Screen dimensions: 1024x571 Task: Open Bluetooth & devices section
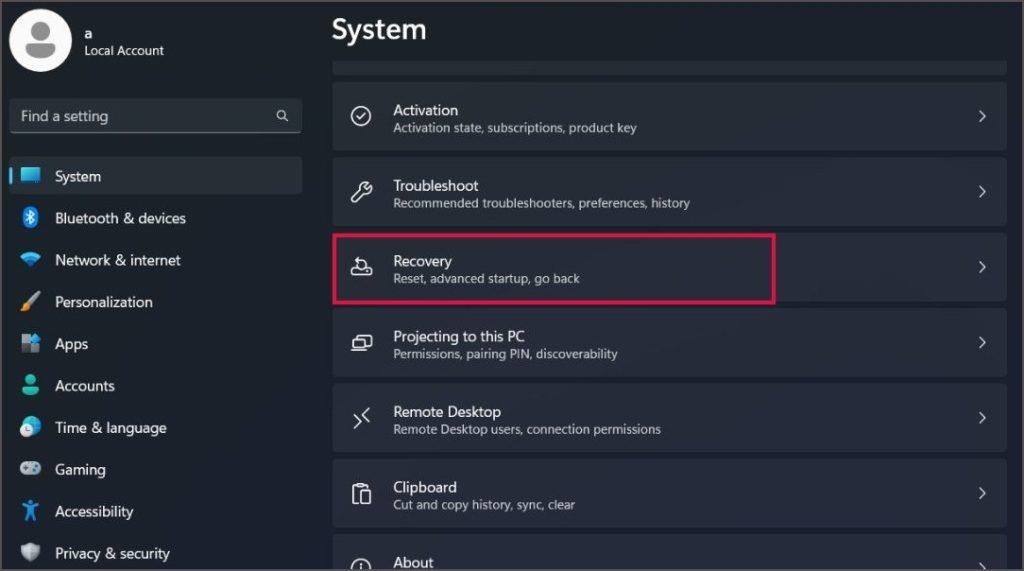coord(155,218)
